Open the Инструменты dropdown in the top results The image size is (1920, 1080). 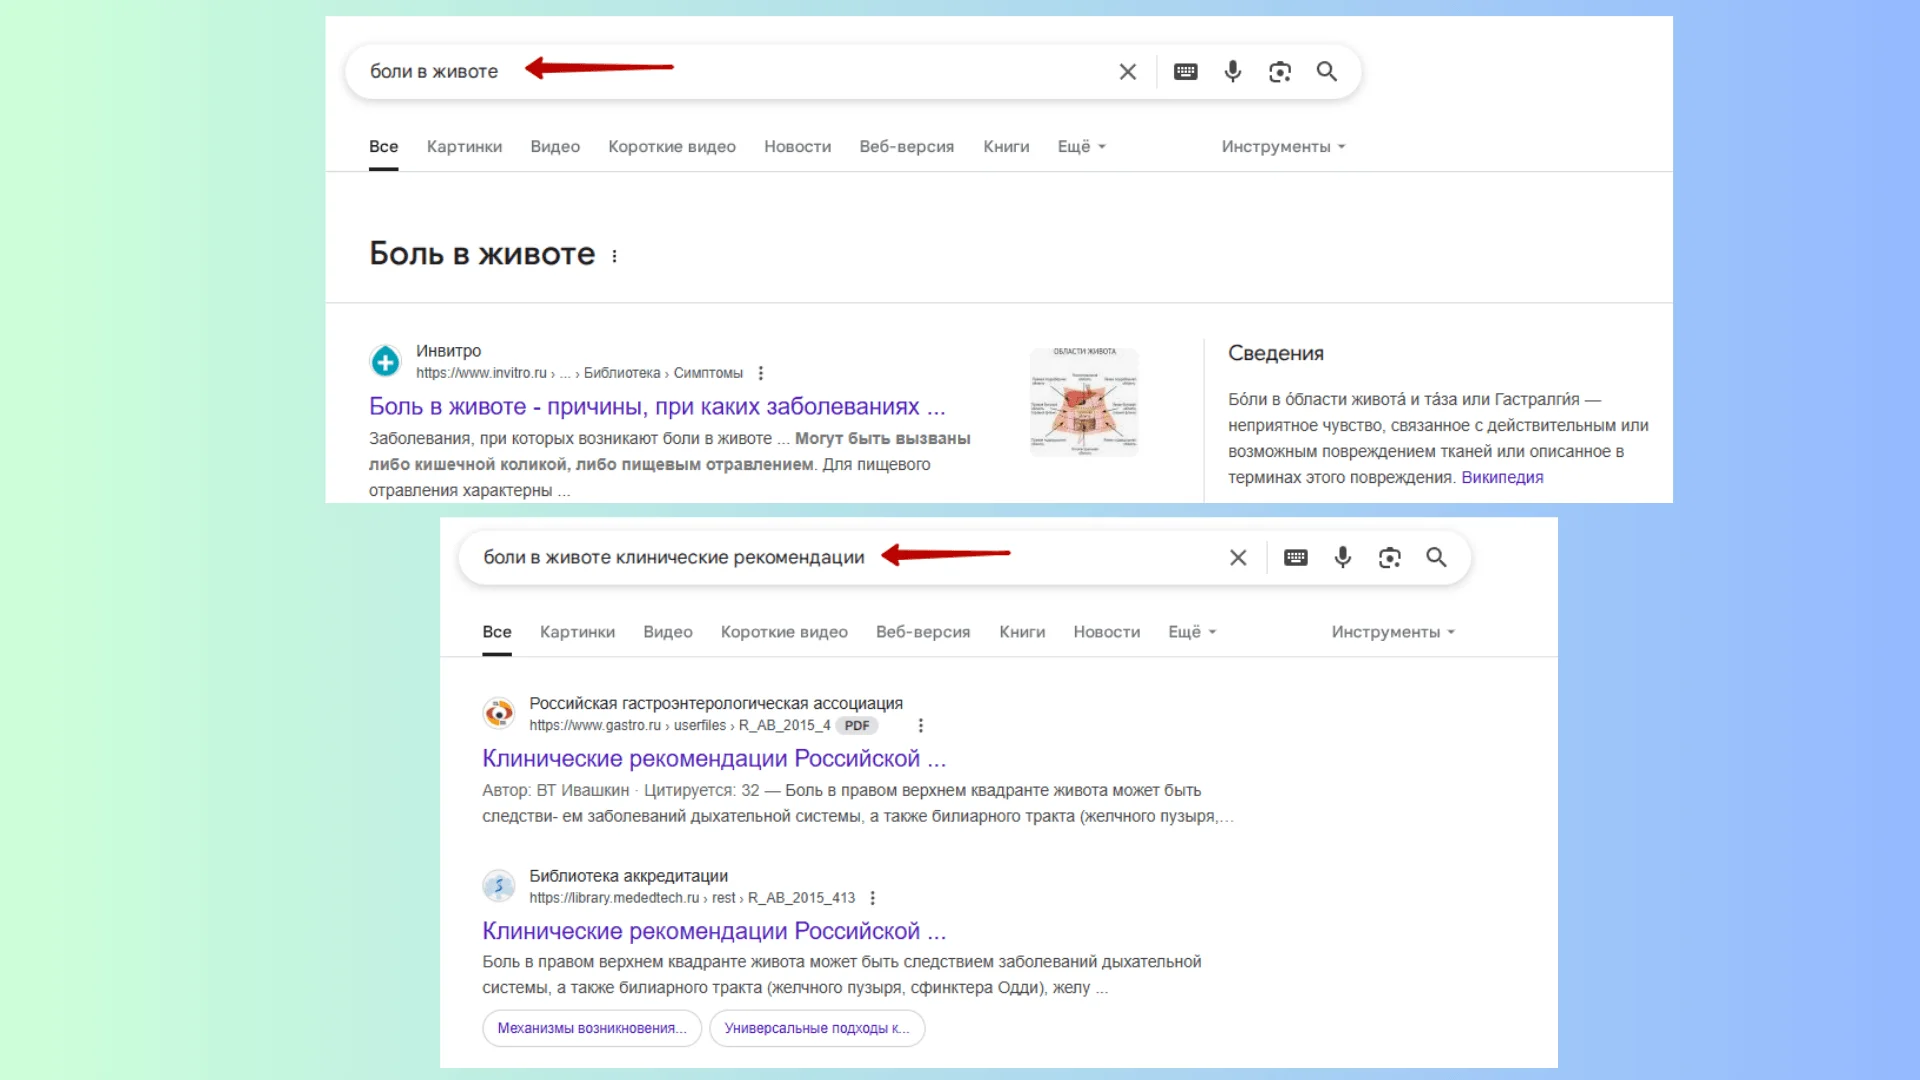[x=1282, y=147]
